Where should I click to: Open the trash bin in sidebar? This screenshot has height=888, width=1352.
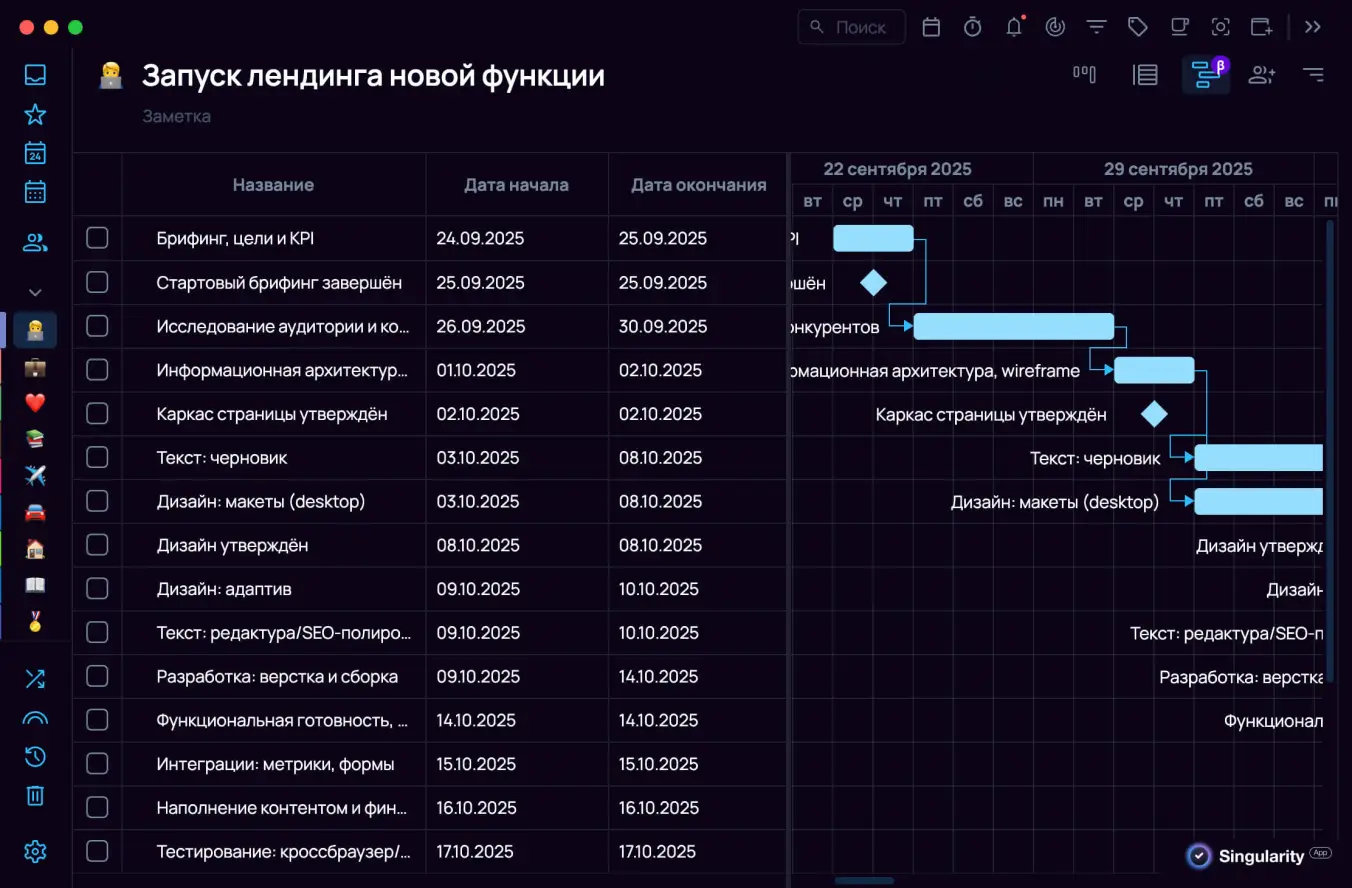click(x=35, y=796)
